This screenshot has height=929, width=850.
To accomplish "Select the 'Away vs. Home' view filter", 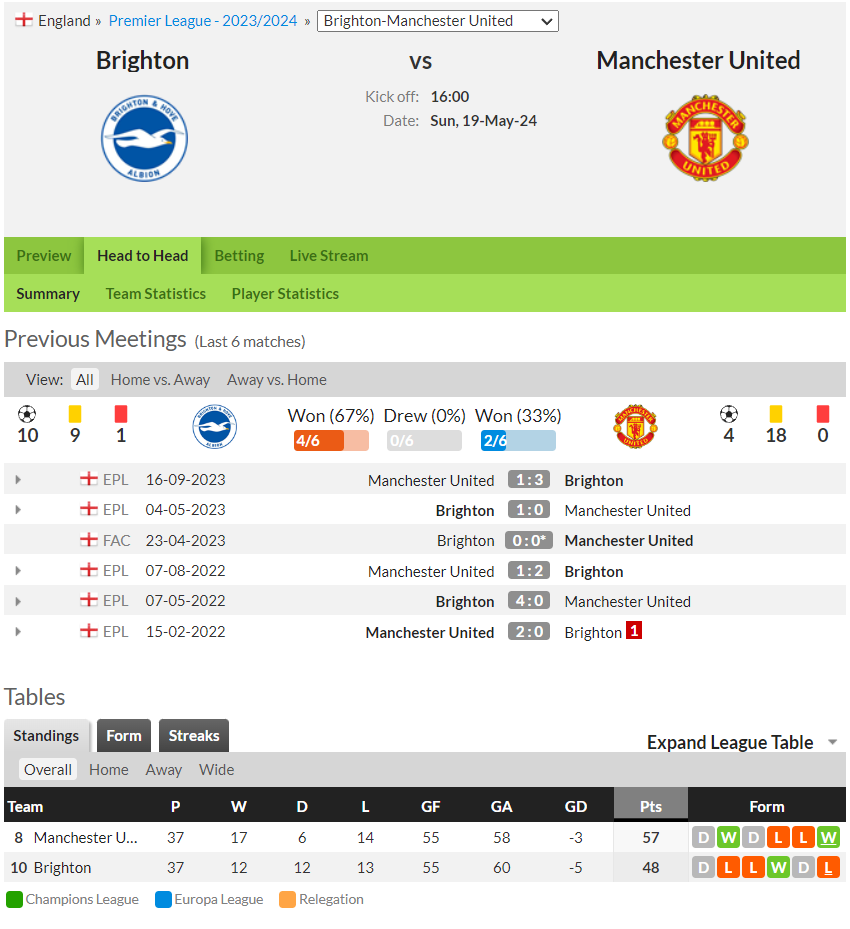I will point(277,380).
